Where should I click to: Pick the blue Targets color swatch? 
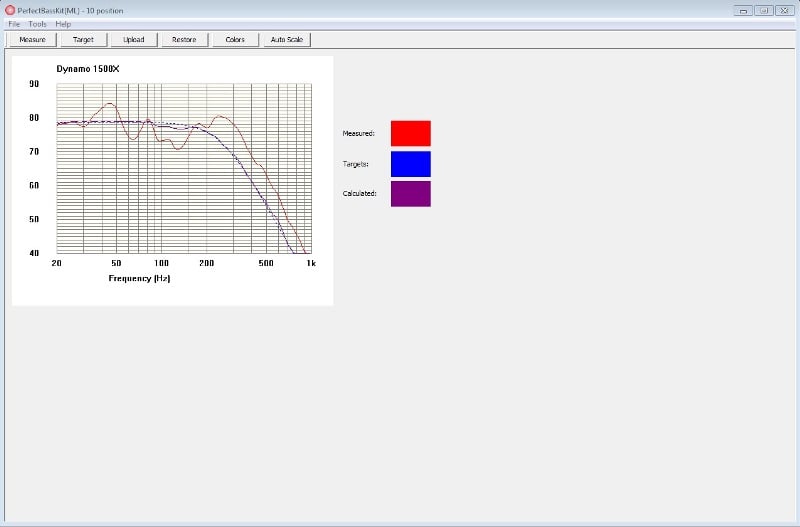click(x=410, y=163)
